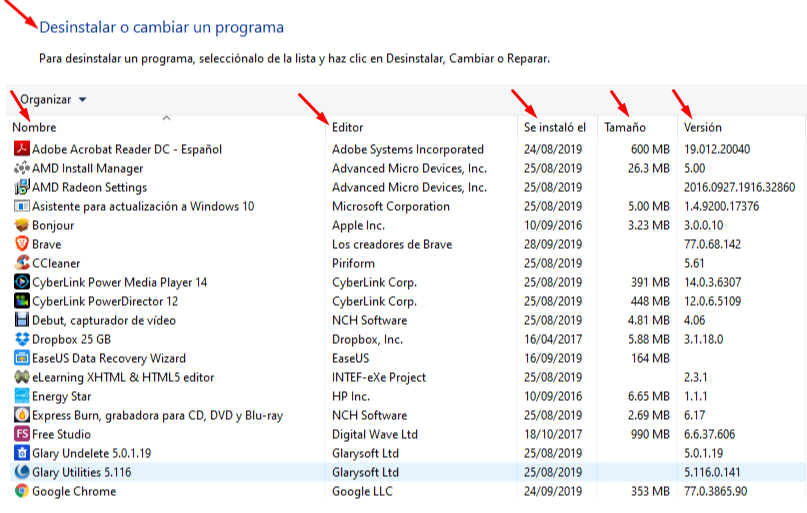The image size is (807, 513).
Task: Click the Energy Star icon
Action: click(22, 396)
